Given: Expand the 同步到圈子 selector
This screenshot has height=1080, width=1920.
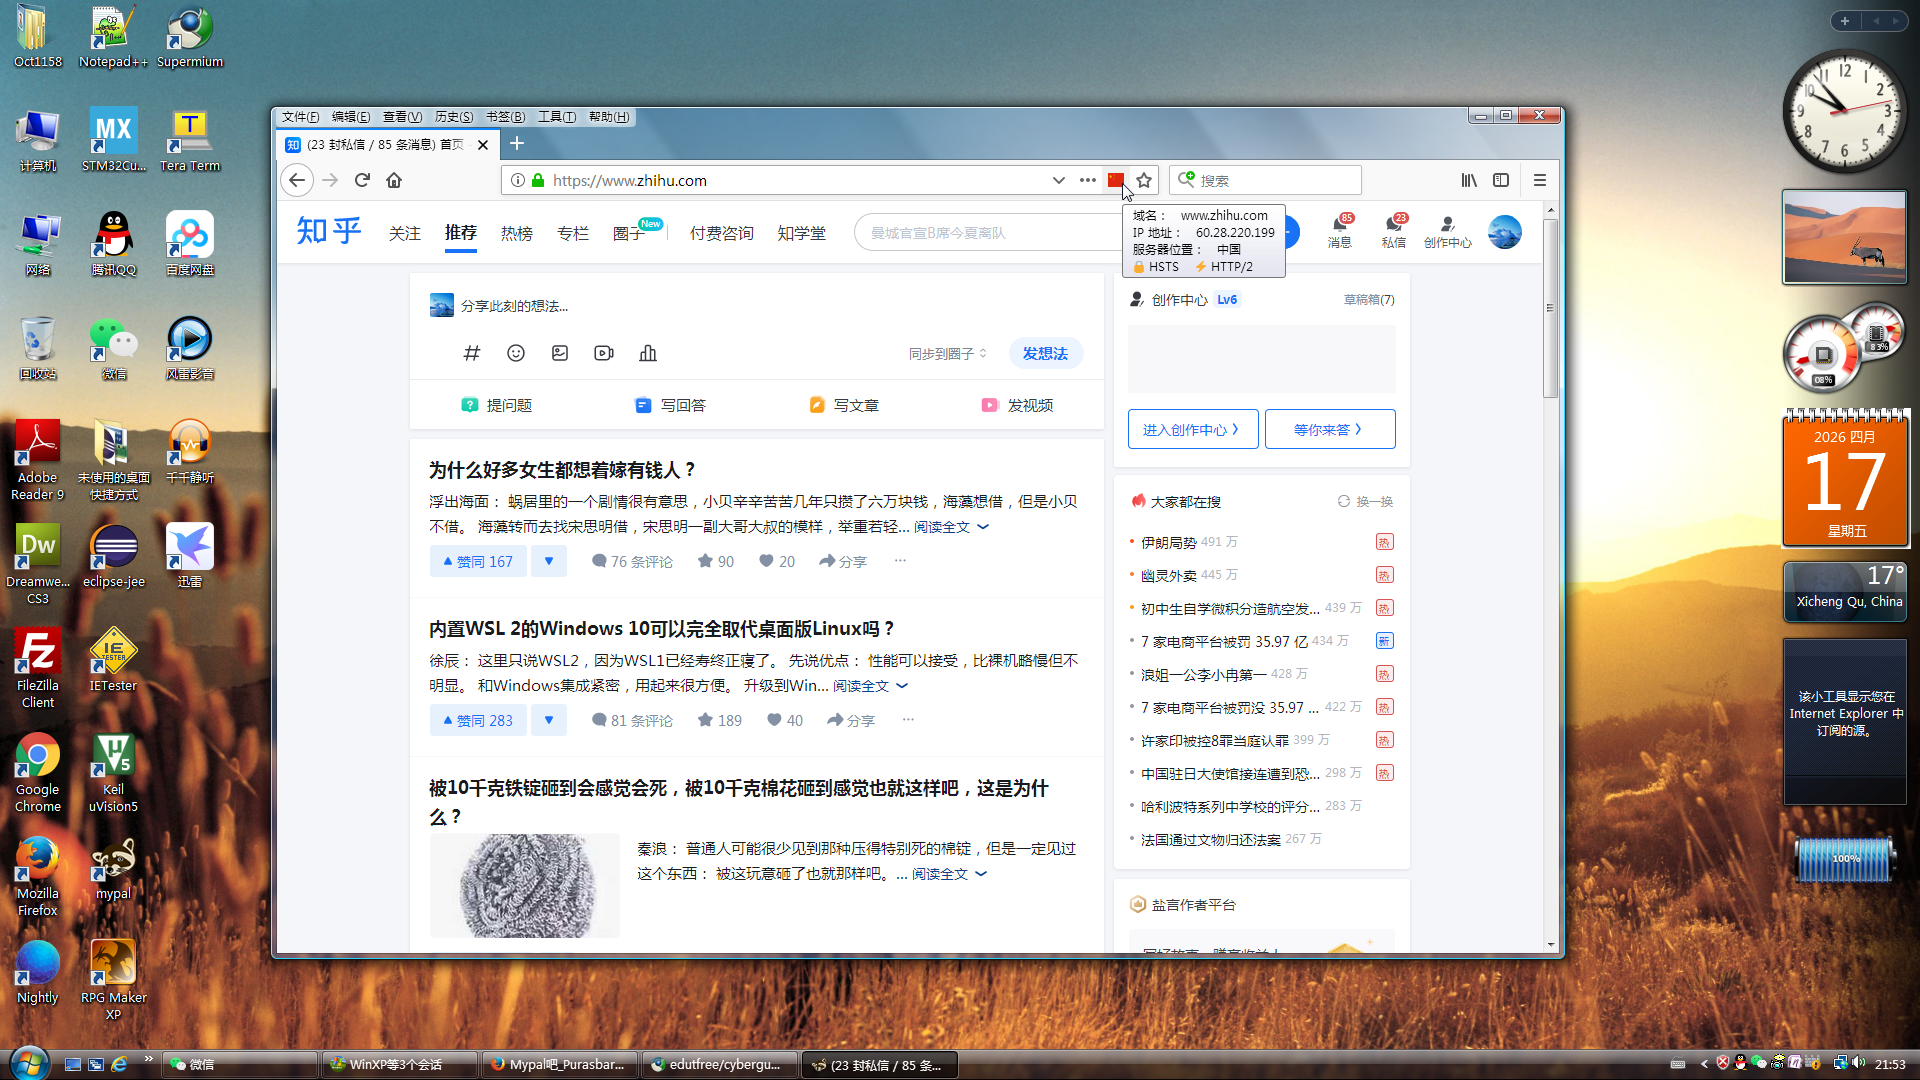Looking at the screenshot, I should pyautogui.click(x=947, y=353).
